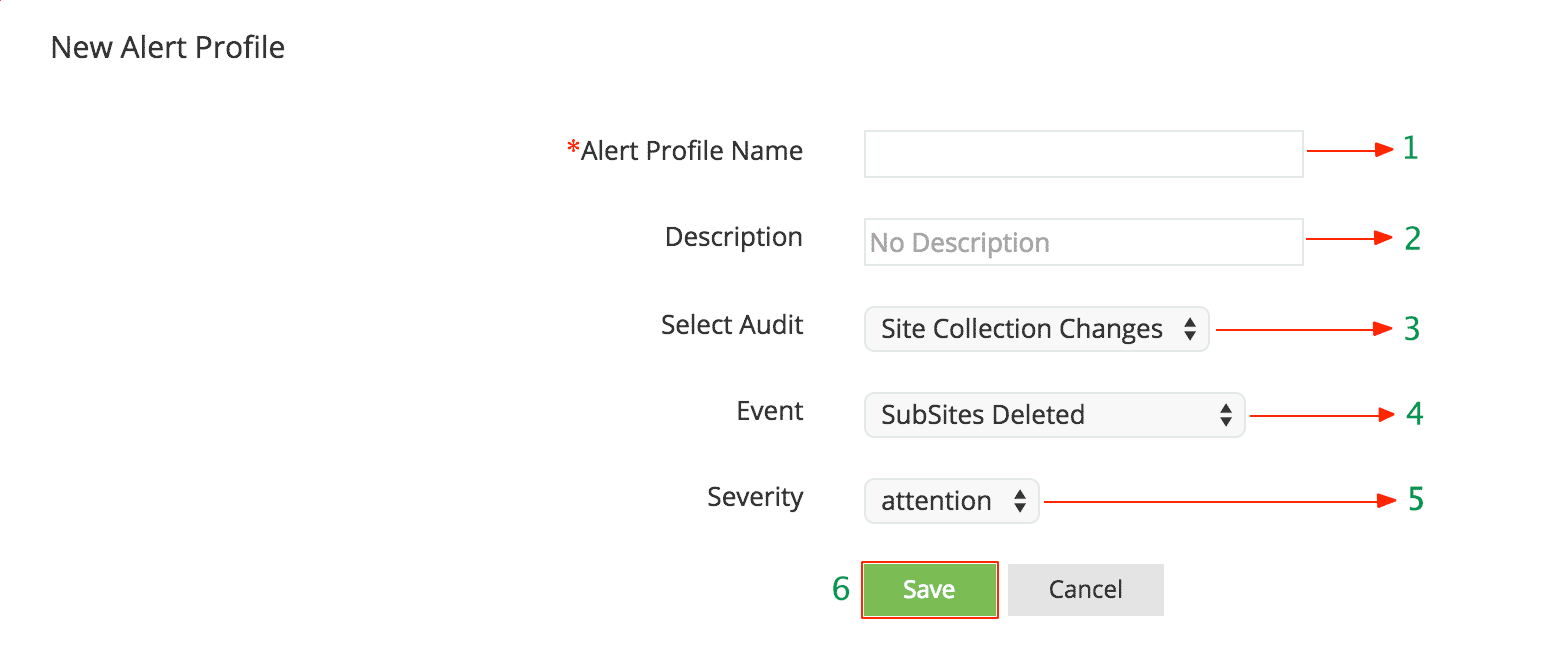Image resolution: width=1561 pixels, height=654 pixels.
Task: Click the Alert Profile Name label
Action: (692, 151)
